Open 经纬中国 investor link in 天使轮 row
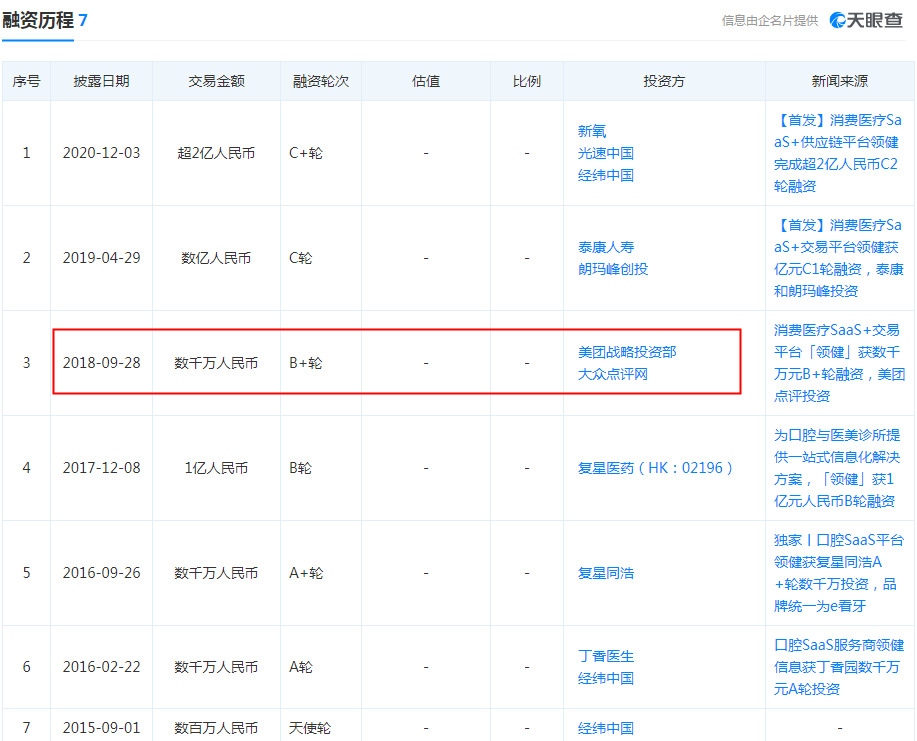 (606, 728)
